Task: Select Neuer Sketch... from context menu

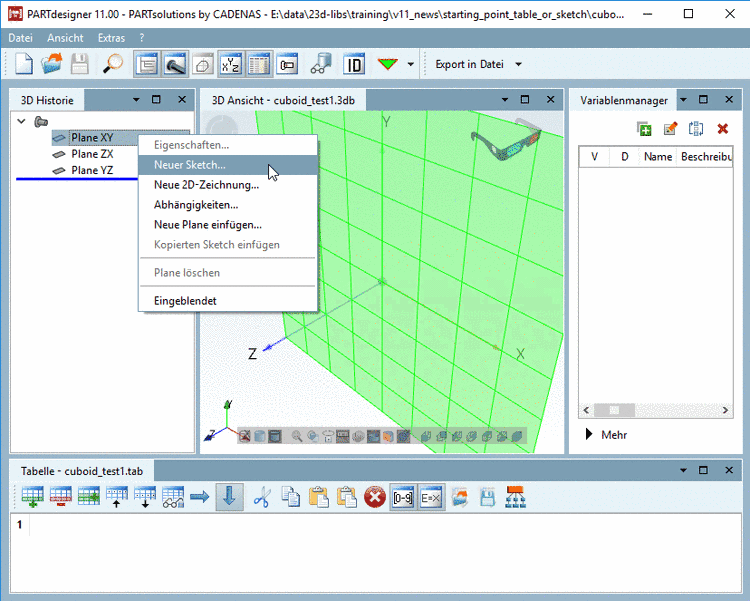Action: 228,165
